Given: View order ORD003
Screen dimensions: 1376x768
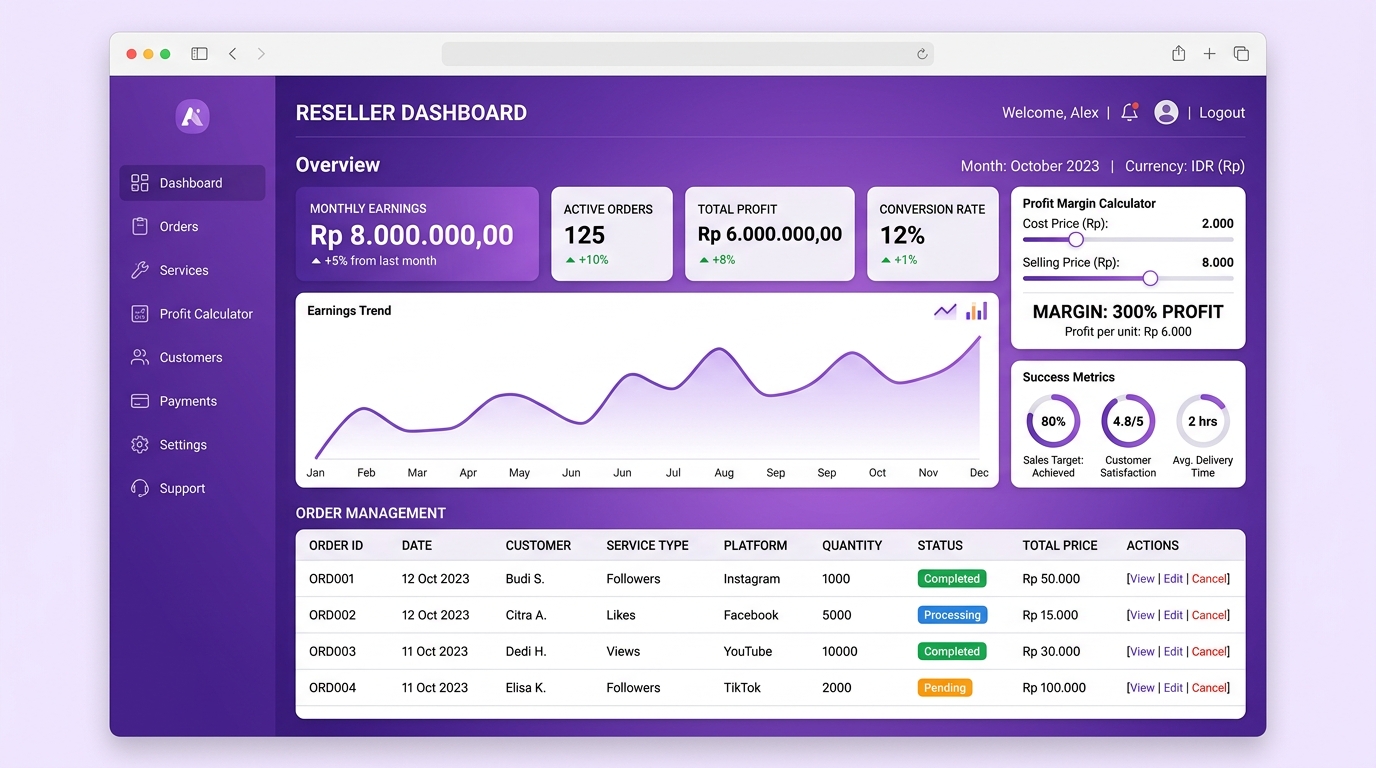Looking at the screenshot, I should [x=1142, y=651].
